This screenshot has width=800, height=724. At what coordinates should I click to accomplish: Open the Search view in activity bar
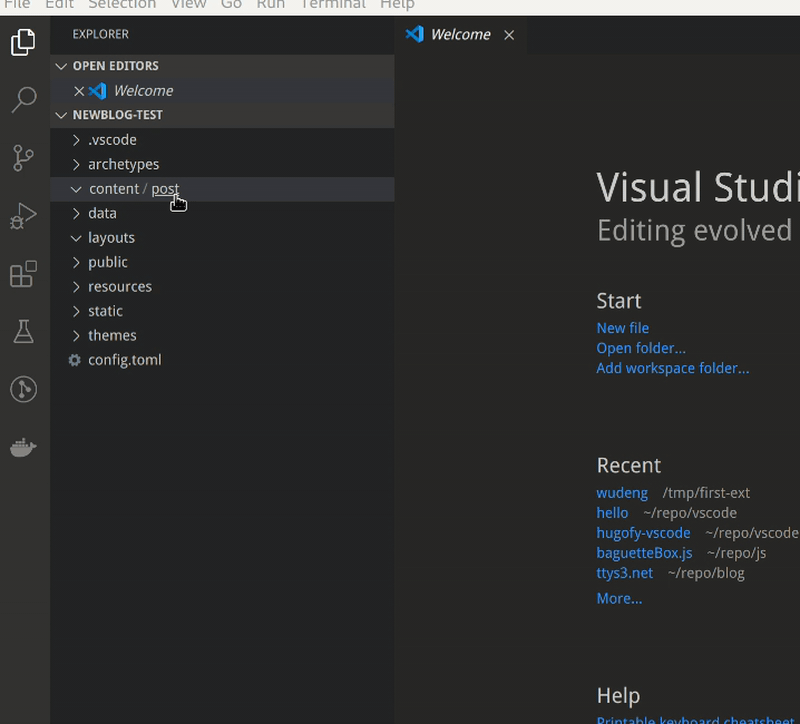click(23, 99)
